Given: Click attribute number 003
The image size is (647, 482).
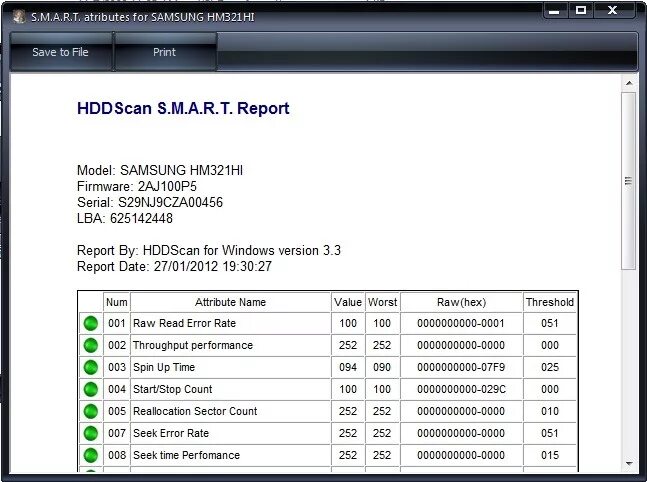Looking at the screenshot, I should (117, 367).
